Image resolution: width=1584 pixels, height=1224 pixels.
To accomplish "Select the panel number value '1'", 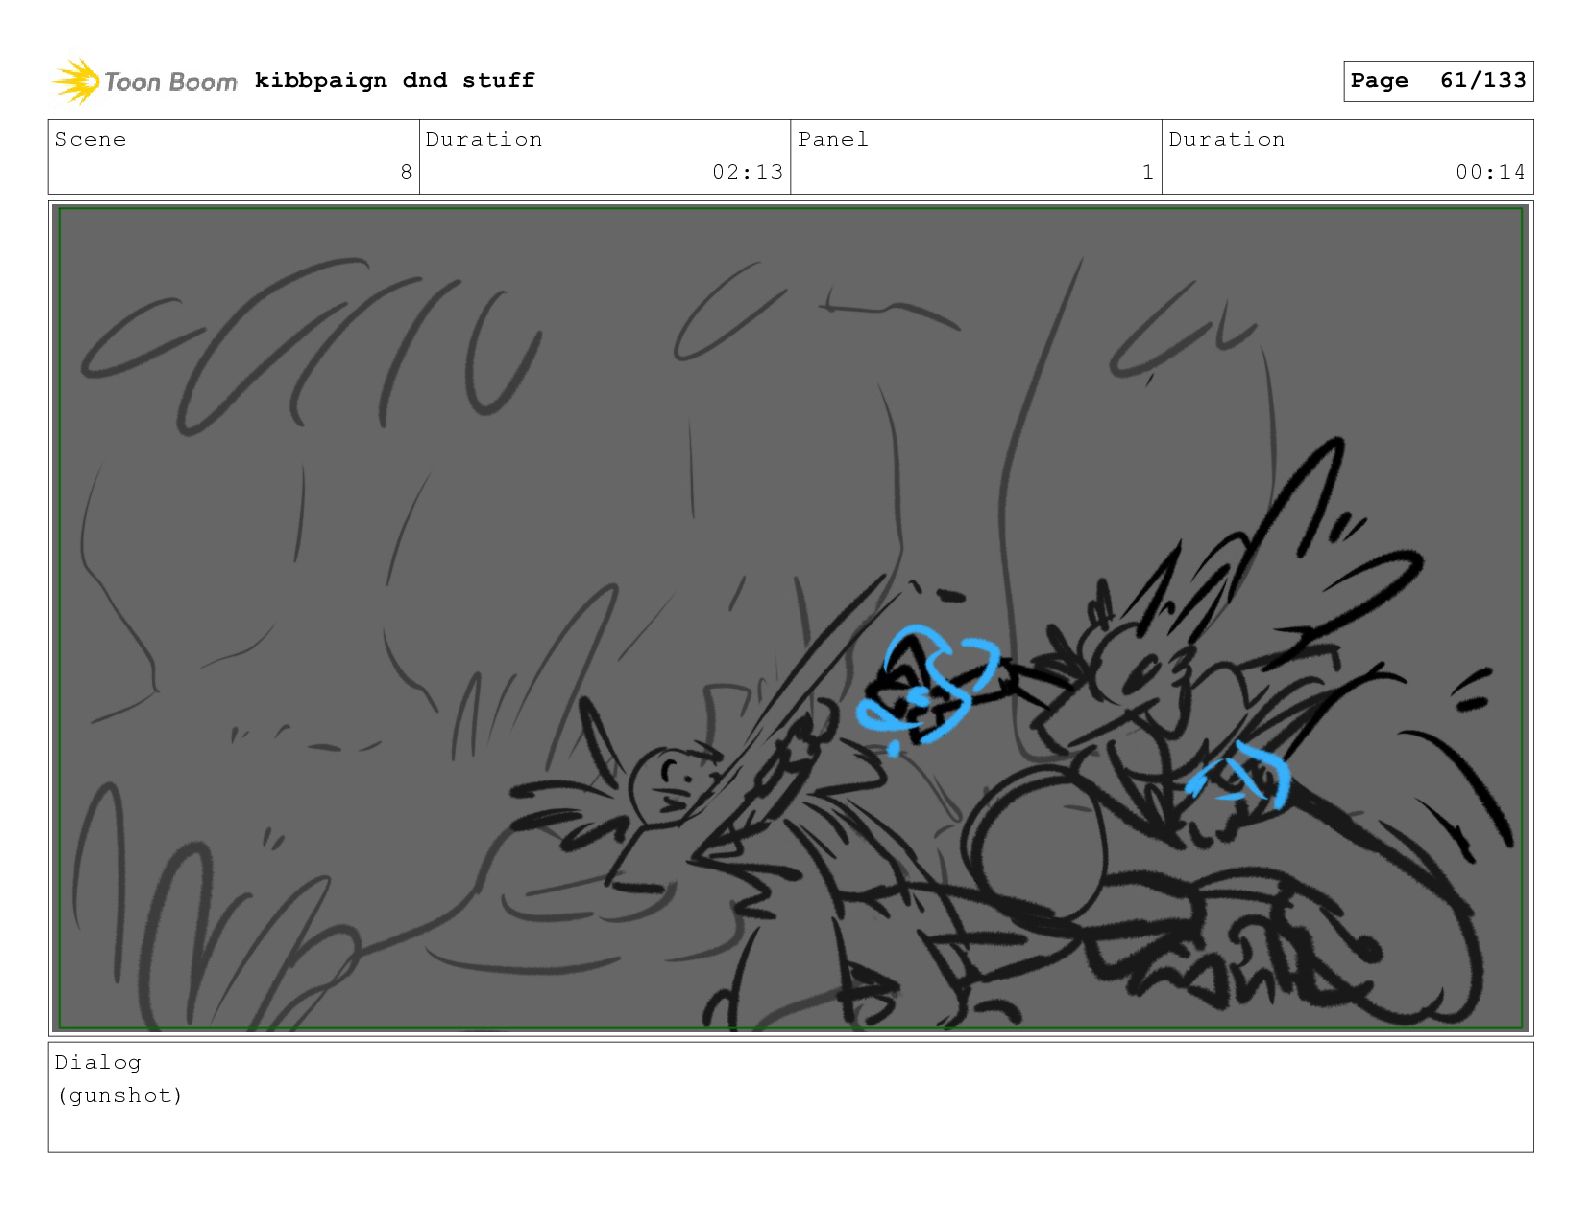I will tap(1148, 172).
